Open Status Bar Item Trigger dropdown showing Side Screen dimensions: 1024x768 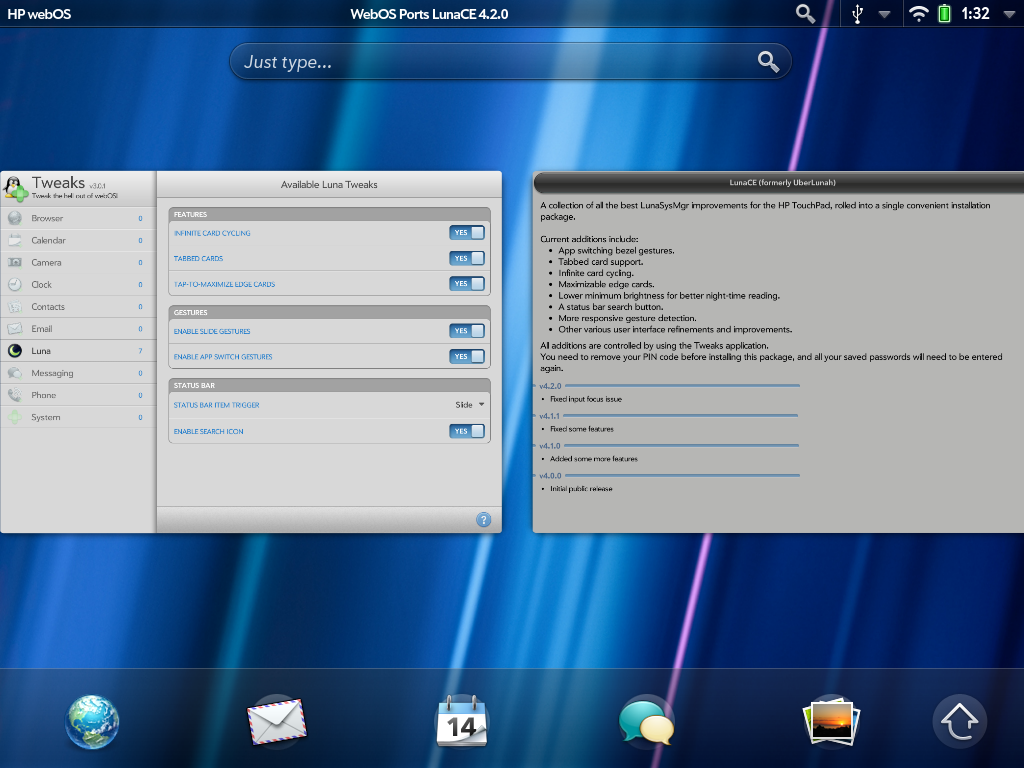[470, 405]
